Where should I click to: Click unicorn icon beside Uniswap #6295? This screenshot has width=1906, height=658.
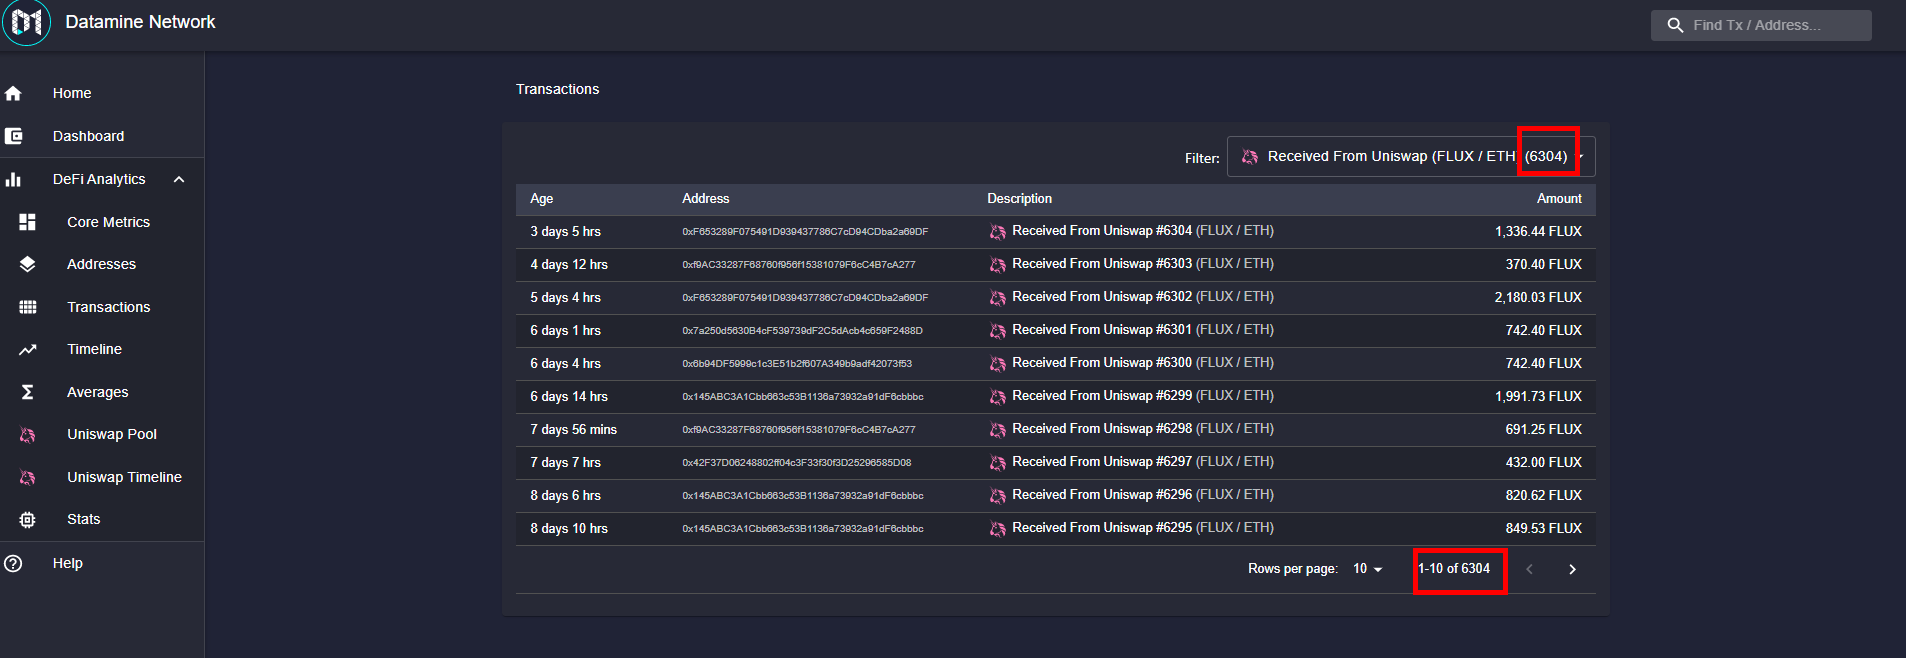[x=997, y=528]
